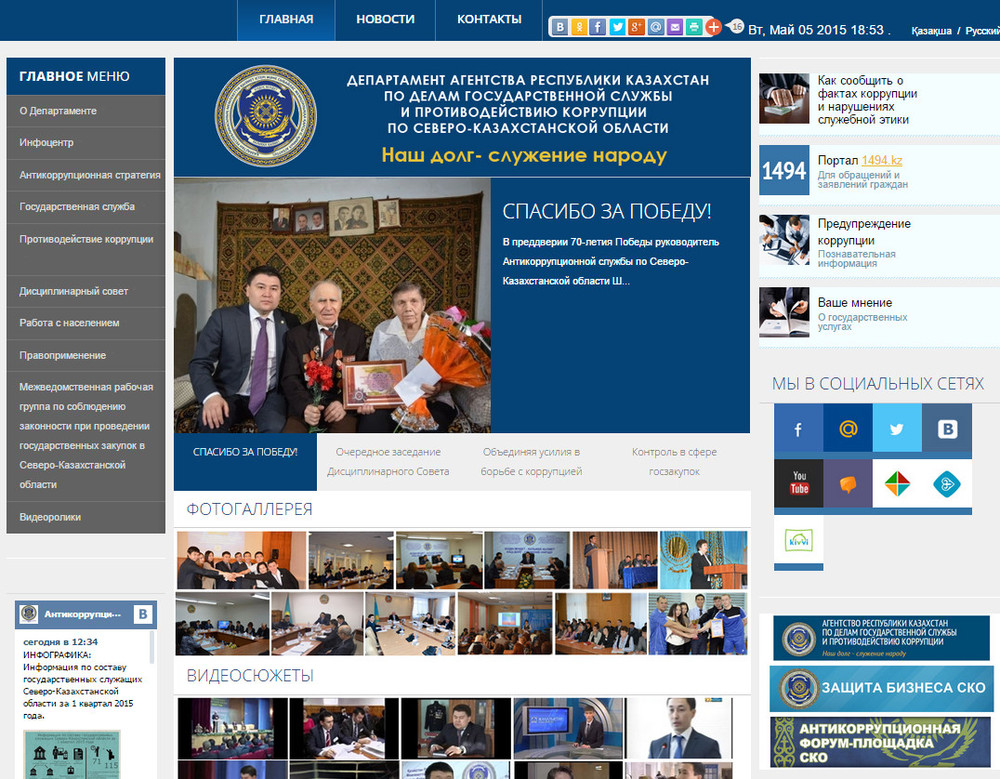Image resolution: width=1000 pixels, height=779 pixels.
Task: Switch the site language to Қазақша
Action: pos(931,31)
